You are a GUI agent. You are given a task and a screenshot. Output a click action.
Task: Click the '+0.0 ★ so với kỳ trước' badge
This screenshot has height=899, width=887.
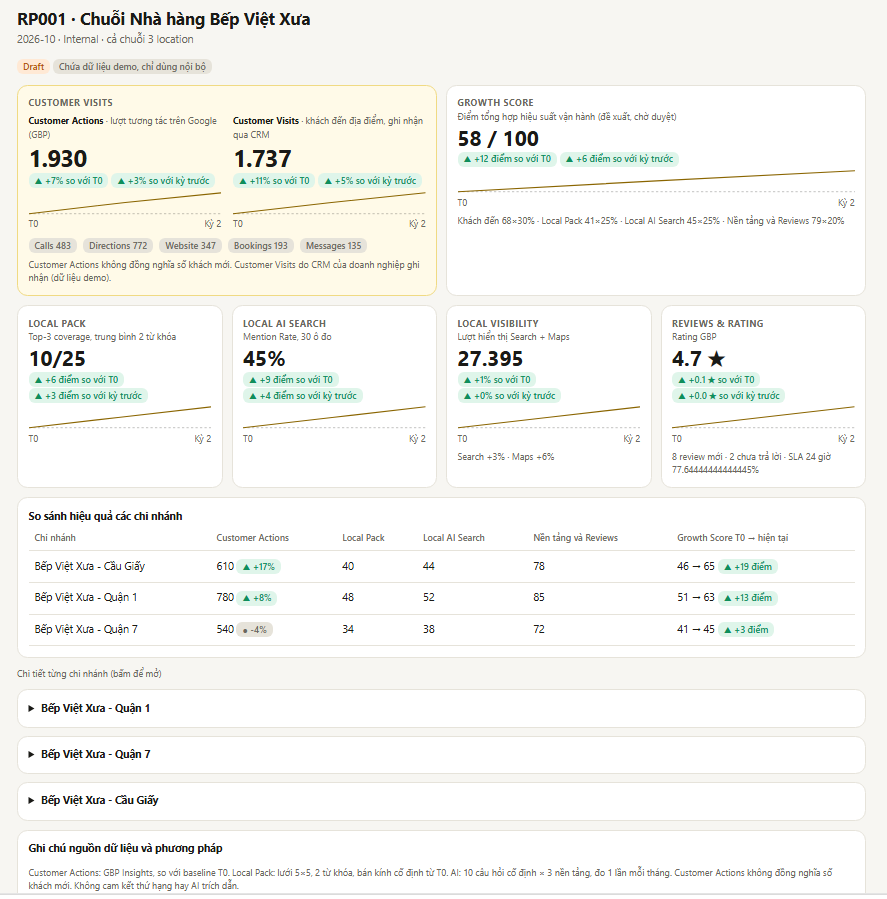coord(729,396)
